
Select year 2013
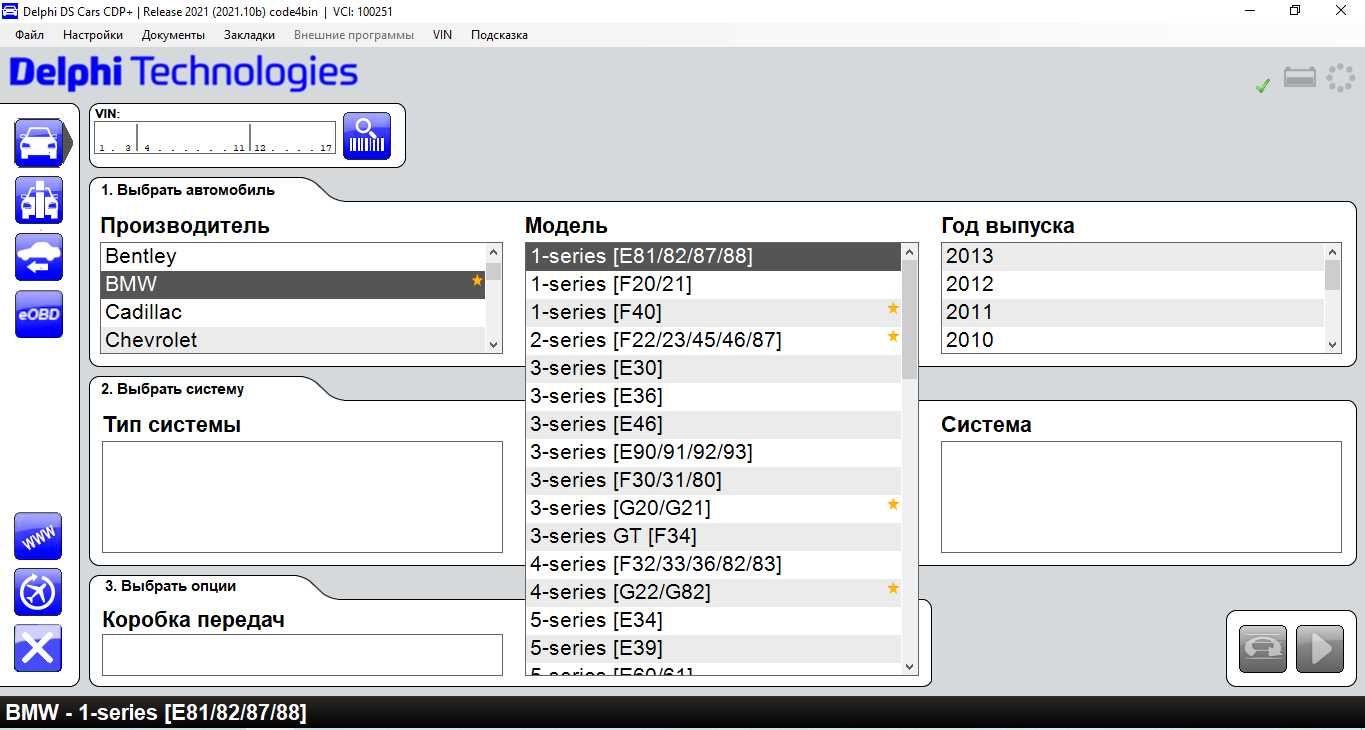point(1133,256)
